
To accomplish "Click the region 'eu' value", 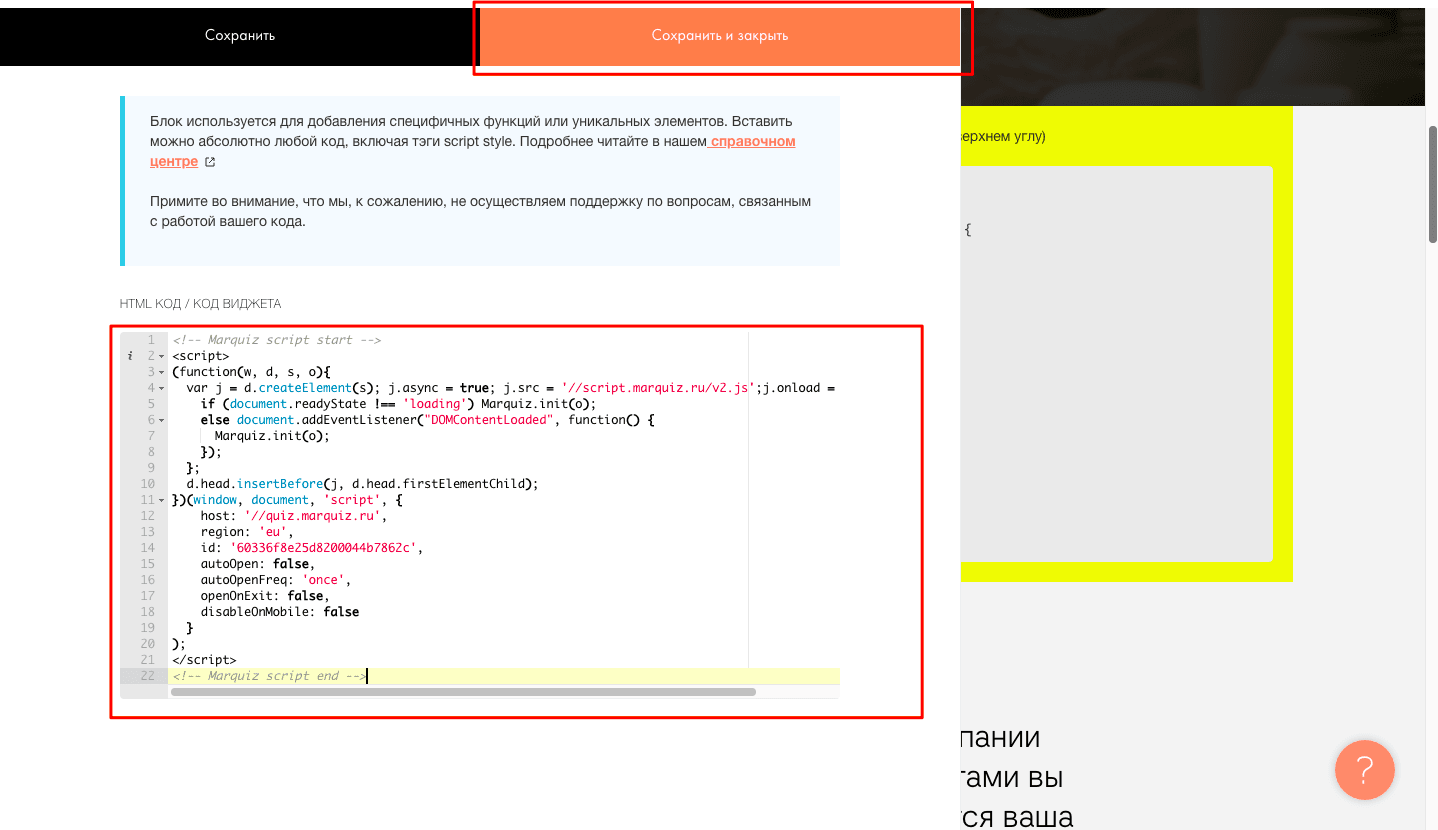I will (273, 532).
